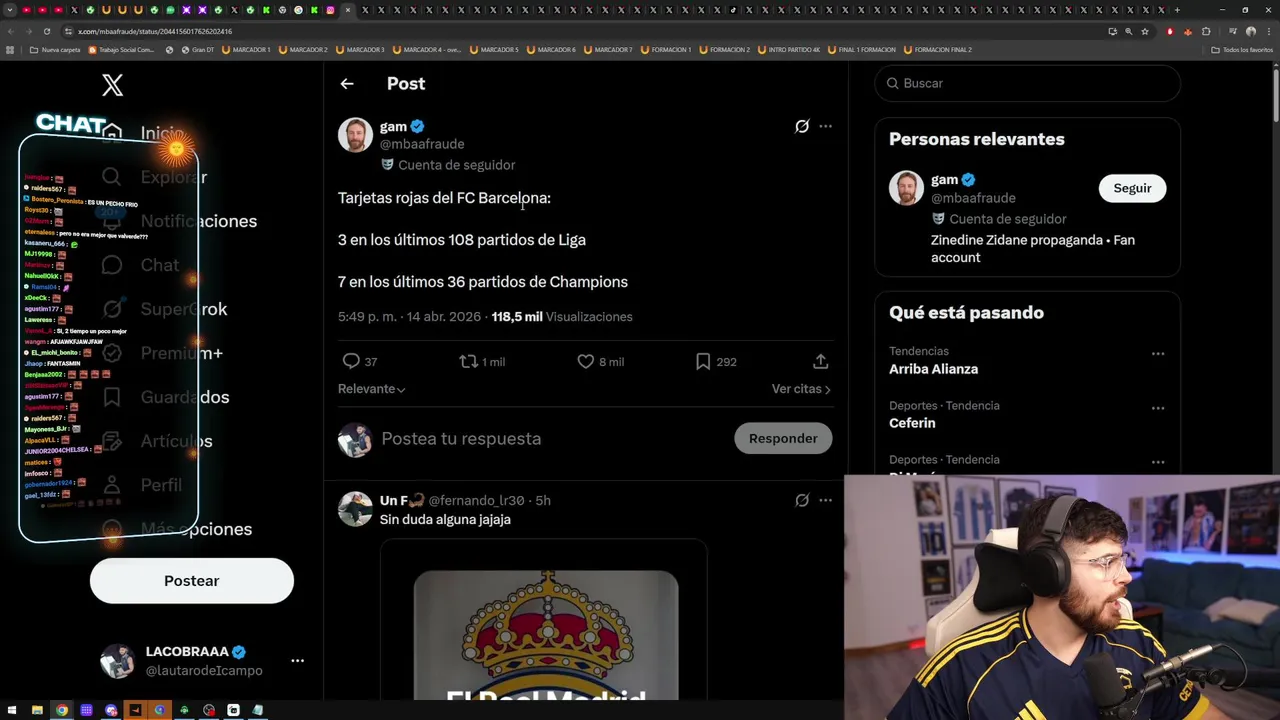Open INTRO PARTIDO 4K bookmark
This screenshot has height=720, width=1280.
788,49
